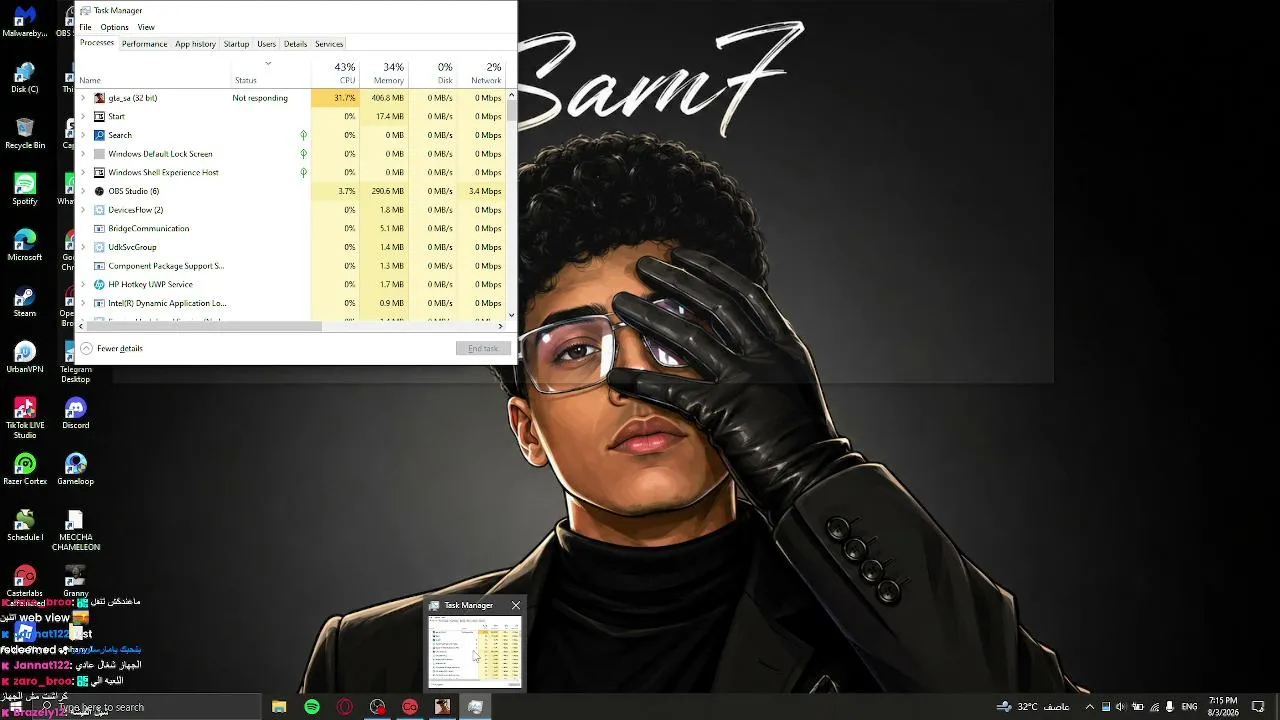Click the Task Manager taskbar button
The image size is (1280, 720).
click(x=475, y=707)
